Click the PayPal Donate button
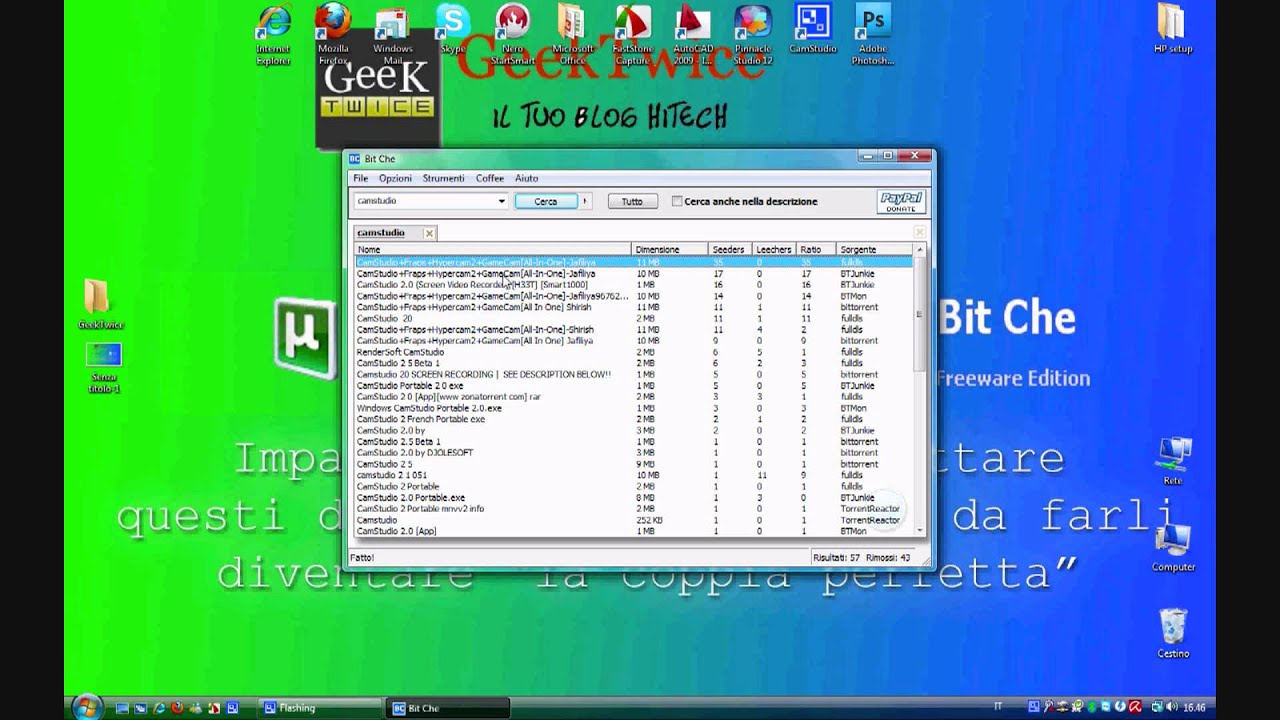 point(900,201)
